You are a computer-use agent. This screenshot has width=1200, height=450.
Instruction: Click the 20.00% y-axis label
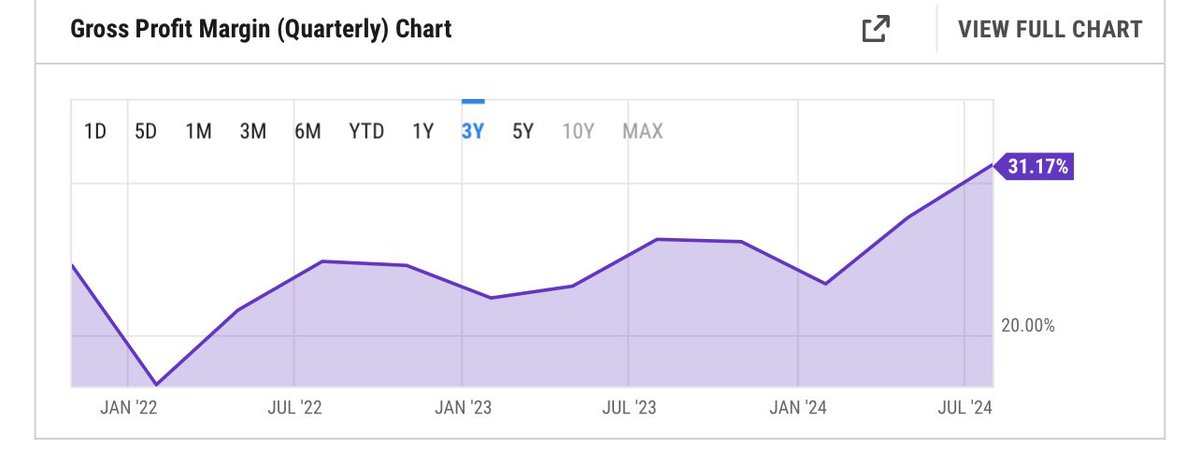pos(1028,325)
